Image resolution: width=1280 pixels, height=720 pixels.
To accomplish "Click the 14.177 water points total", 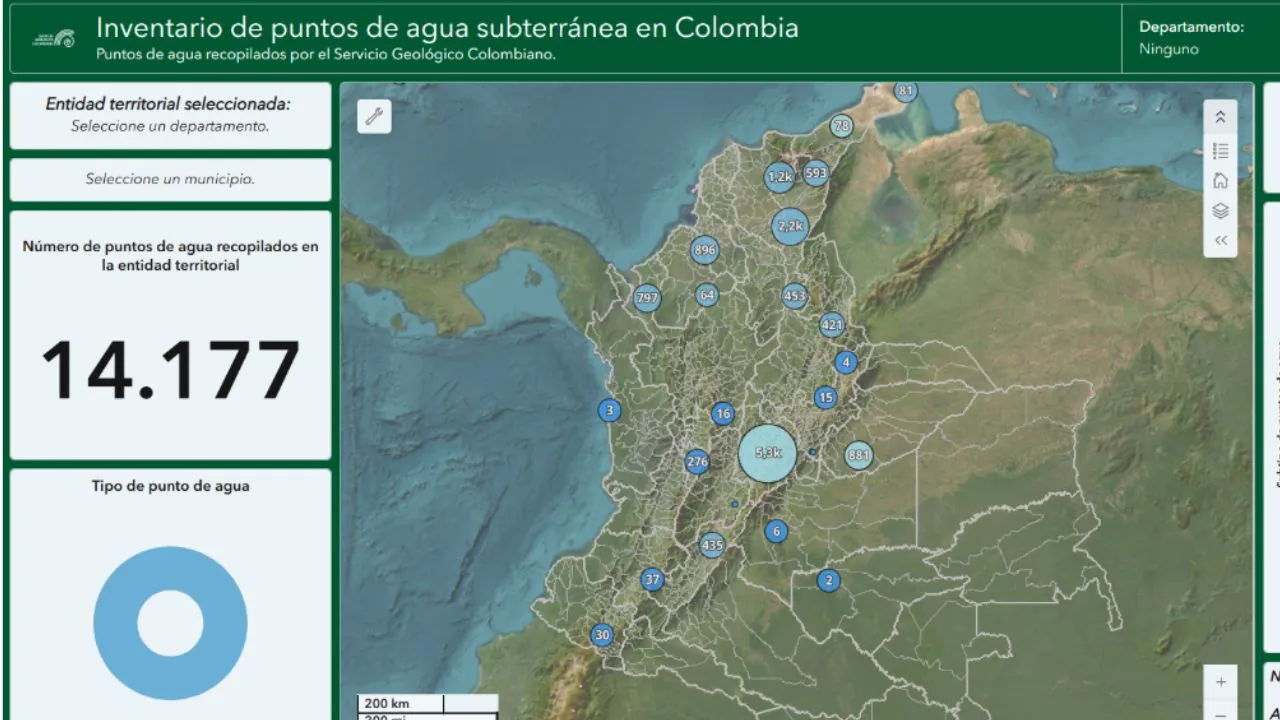I will (x=170, y=369).
